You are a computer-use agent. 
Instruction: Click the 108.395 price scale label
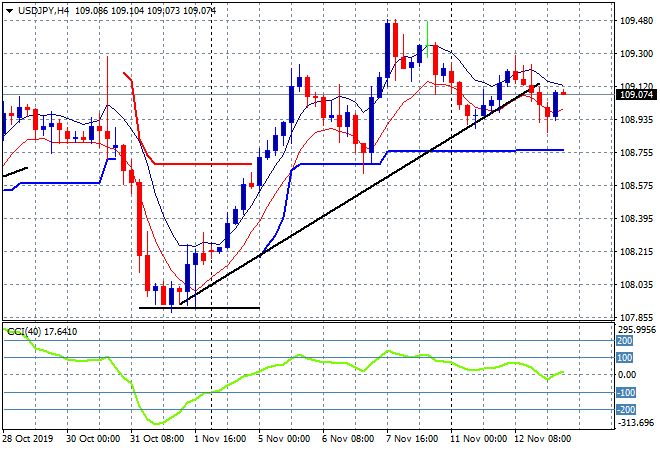(x=636, y=218)
